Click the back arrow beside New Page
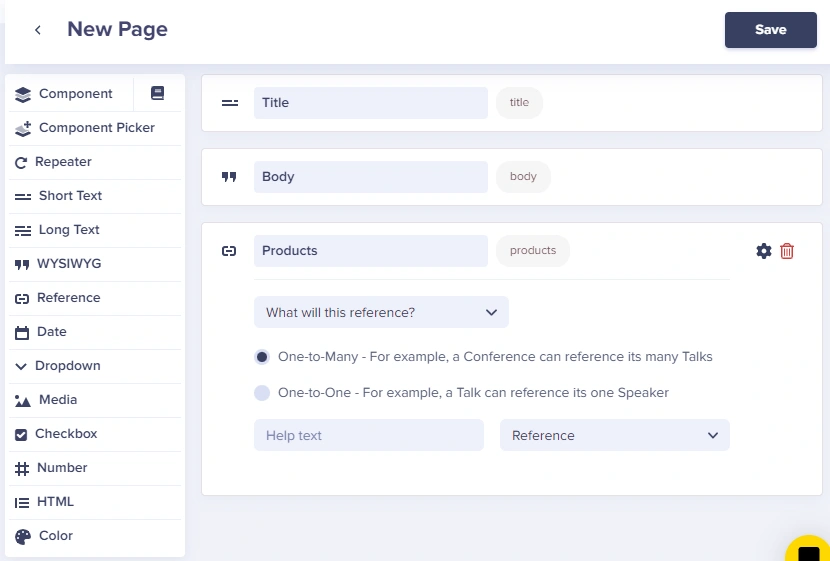Image resolution: width=830 pixels, height=561 pixels. point(38,30)
